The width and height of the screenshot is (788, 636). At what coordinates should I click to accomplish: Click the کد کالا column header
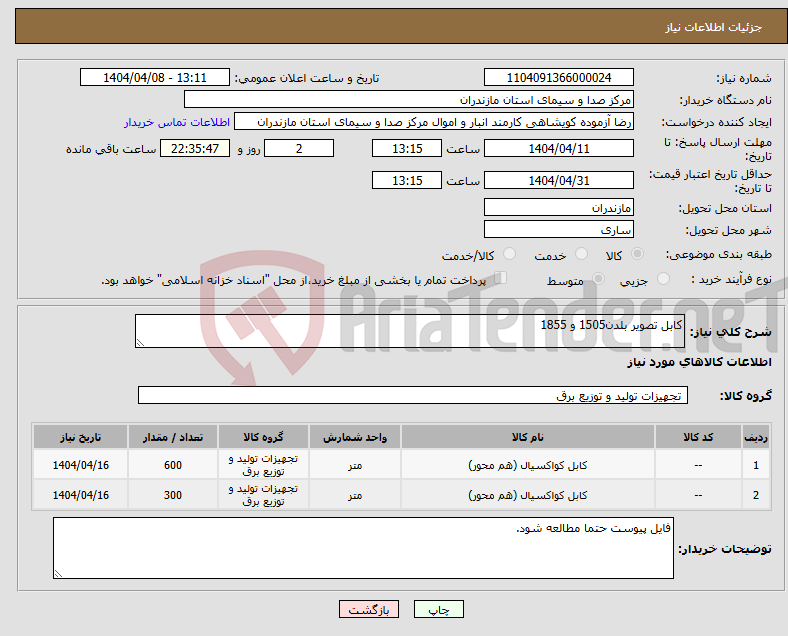tap(698, 437)
